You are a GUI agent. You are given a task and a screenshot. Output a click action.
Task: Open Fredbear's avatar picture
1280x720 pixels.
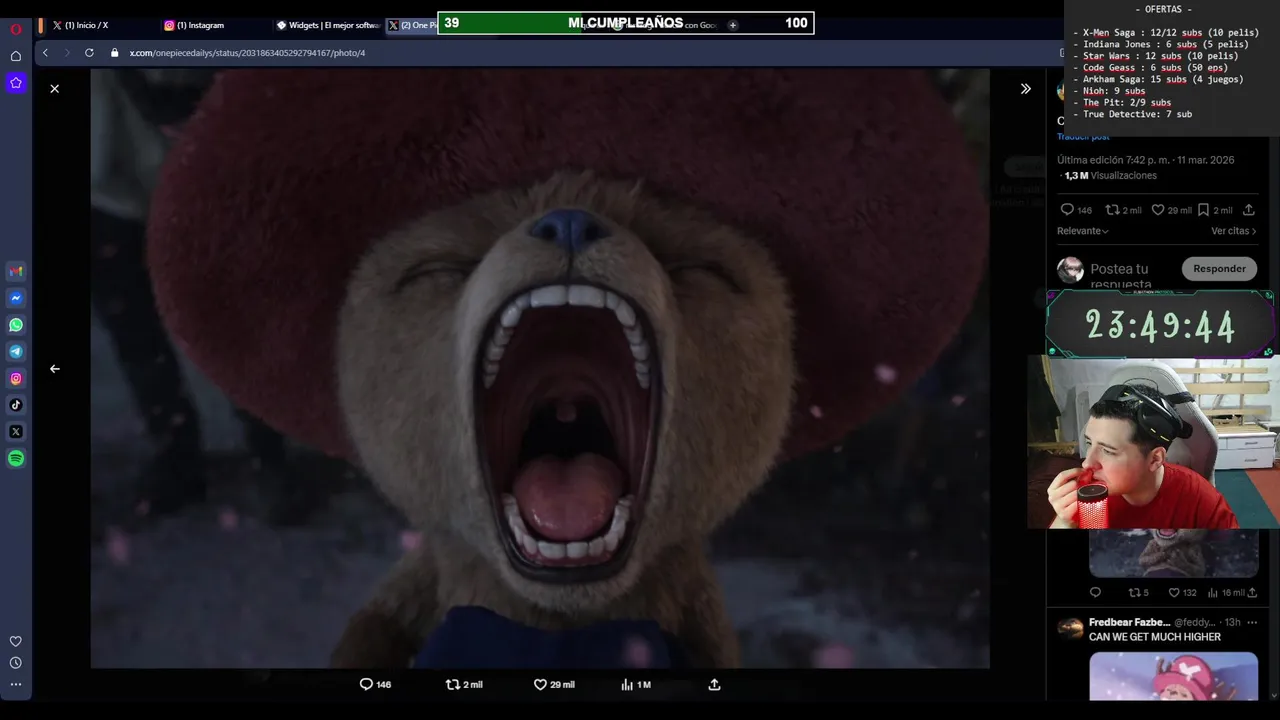coord(1070,629)
